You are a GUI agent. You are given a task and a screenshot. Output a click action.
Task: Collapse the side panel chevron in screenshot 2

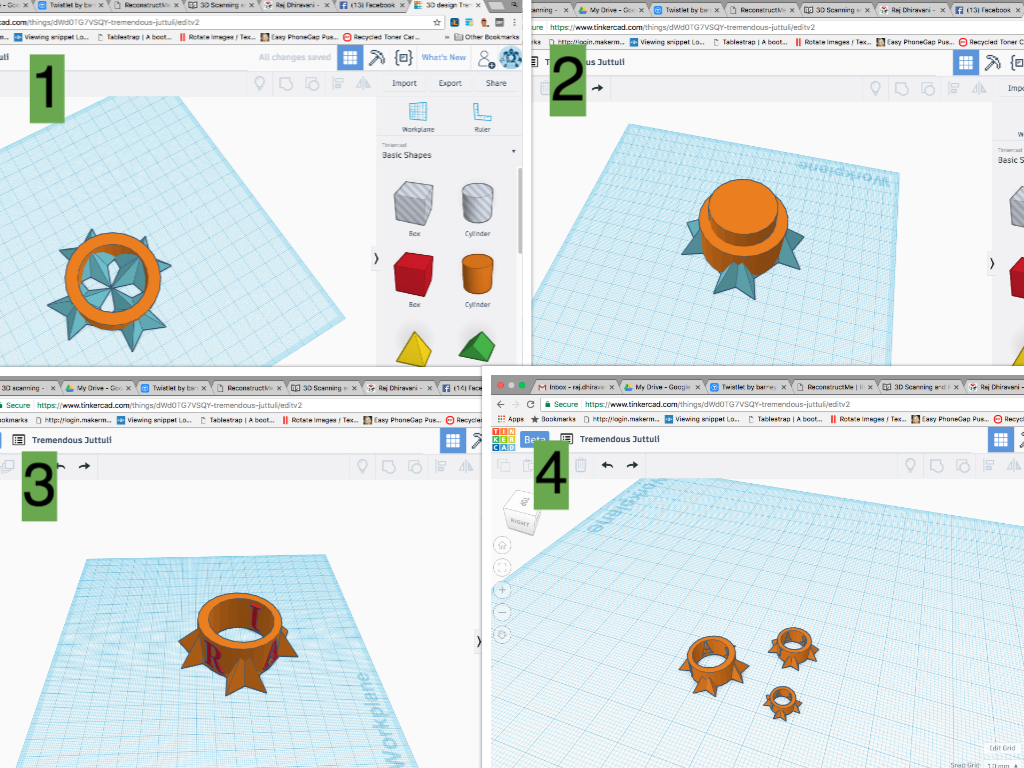coord(991,264)
